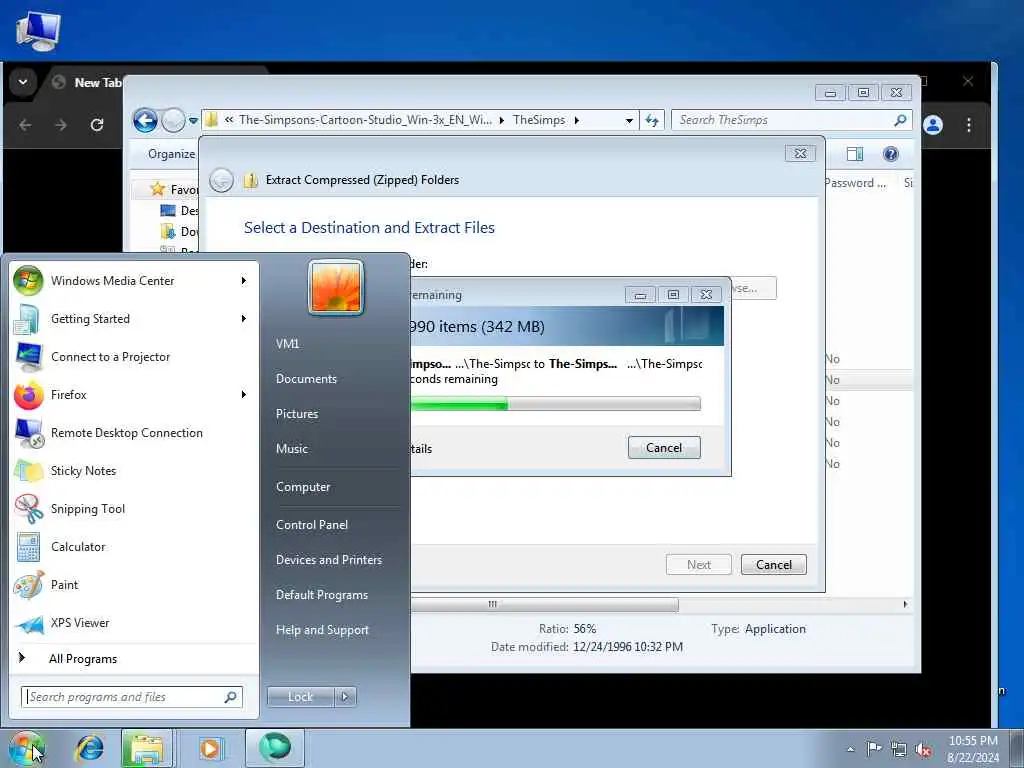Viewport: 1024px width, 768px height.
Task: Open Calculator from Start menu
Action: pos(134,547)
